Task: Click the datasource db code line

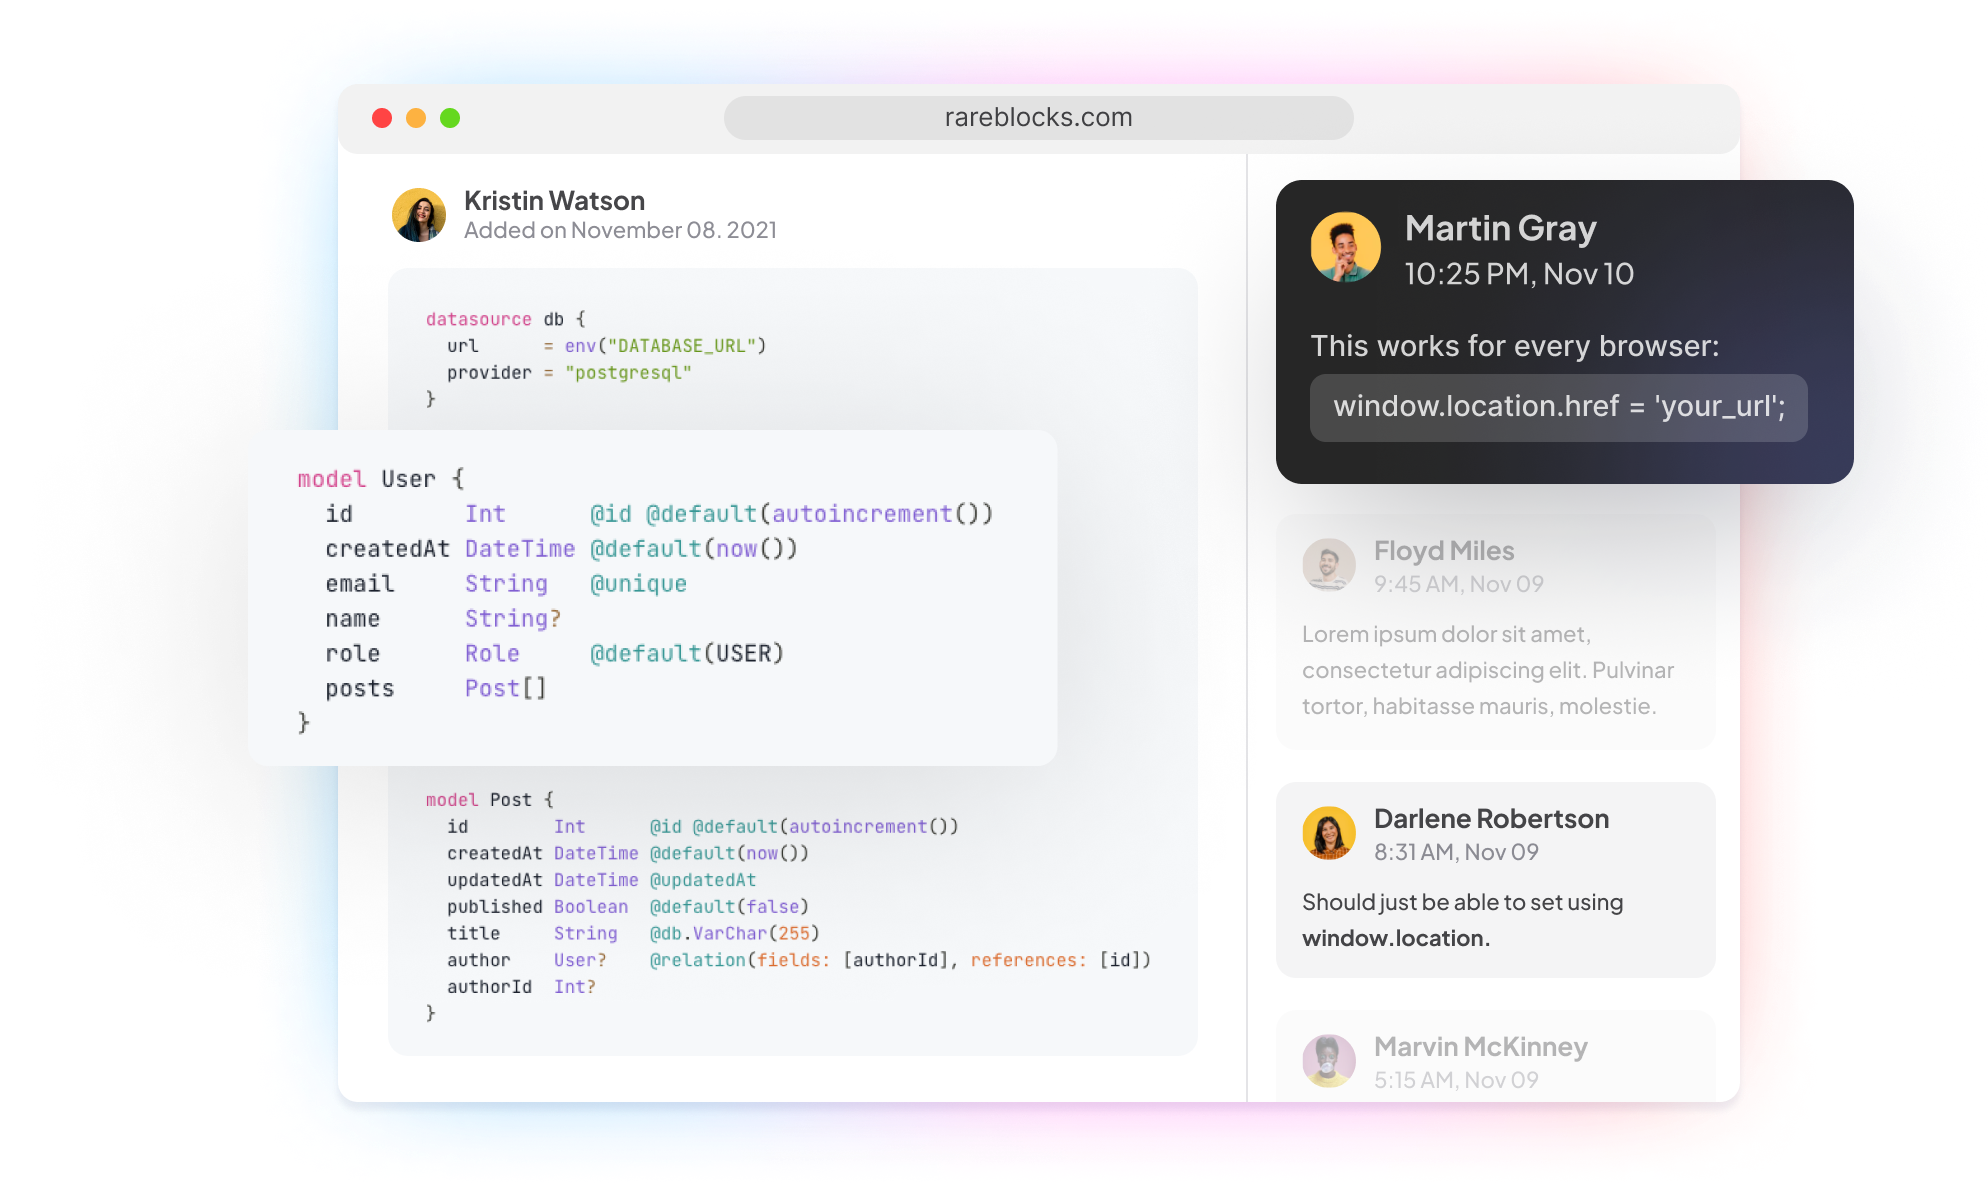Action: (x=505, y=319)
